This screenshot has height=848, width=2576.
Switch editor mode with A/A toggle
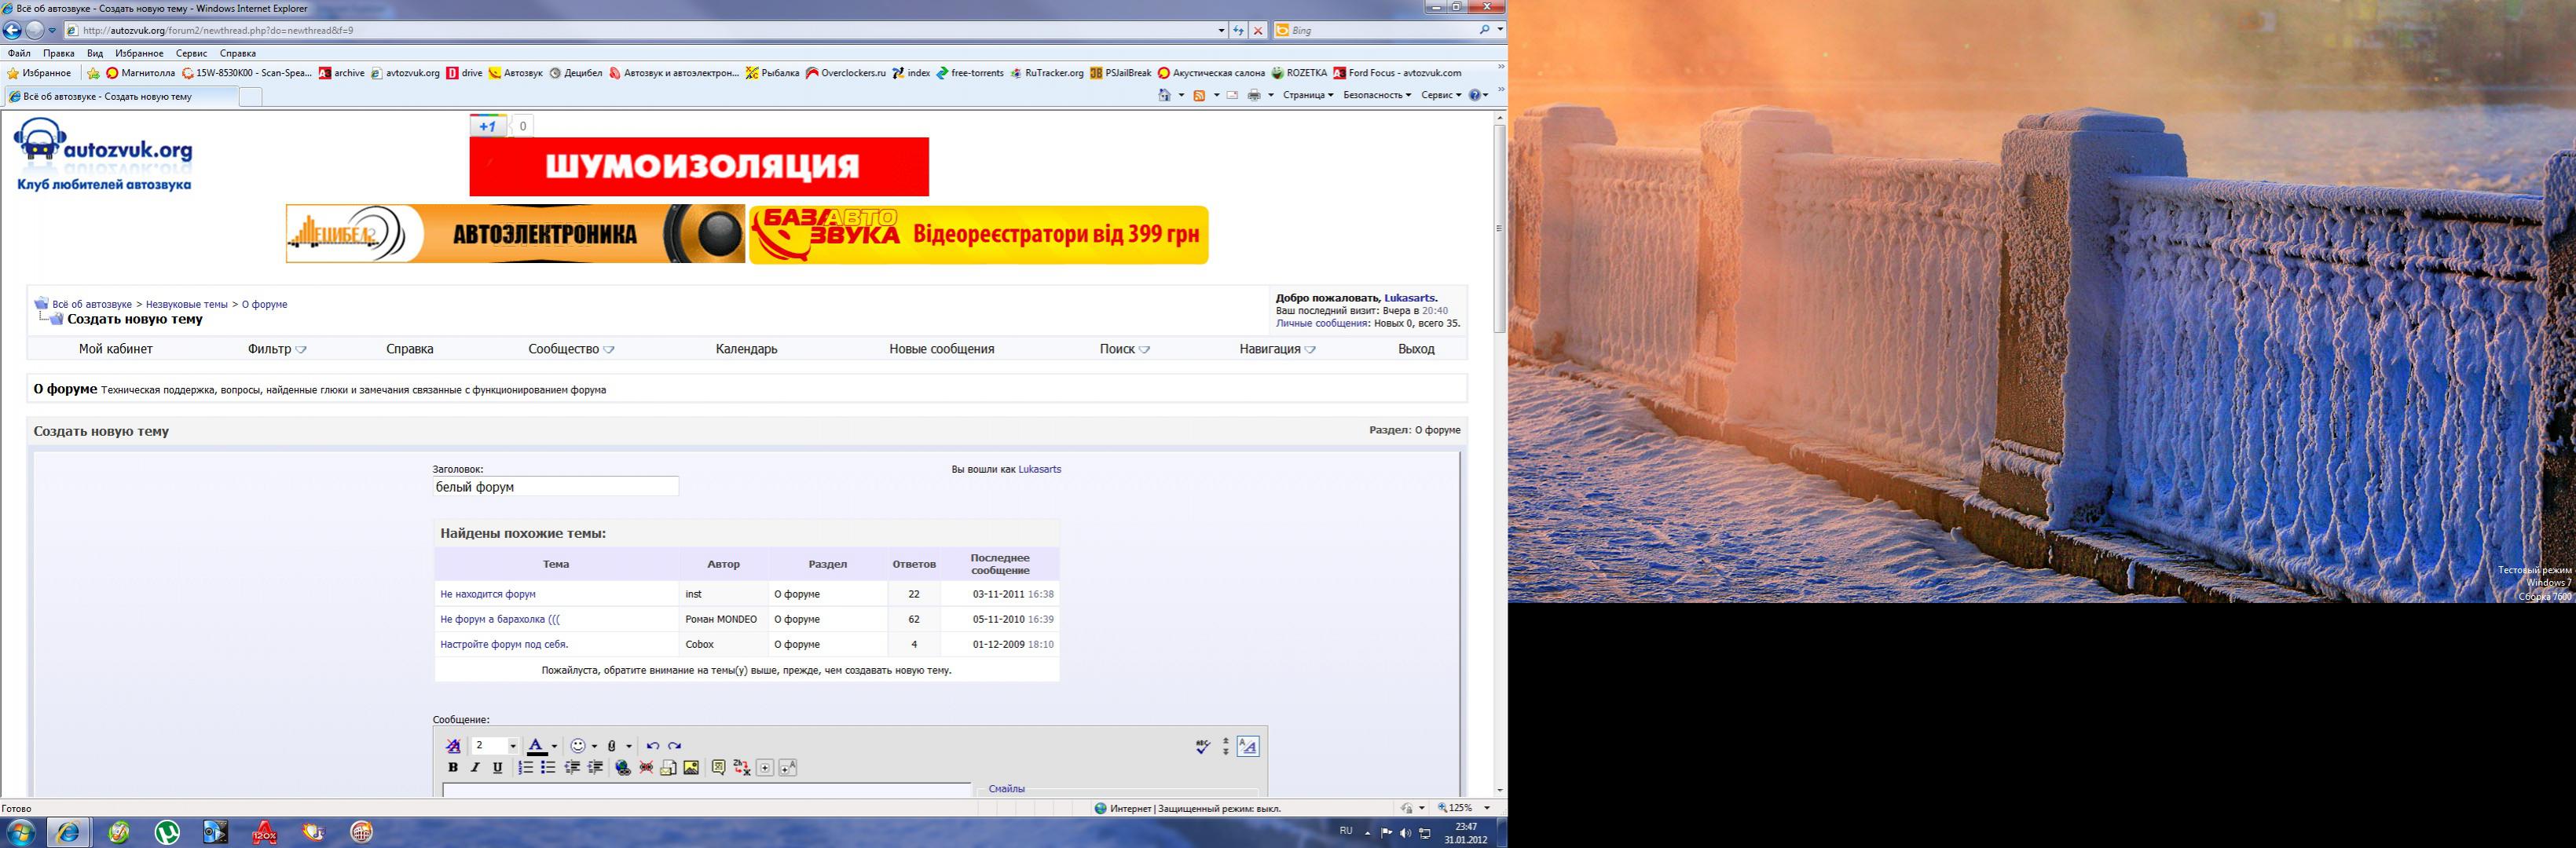pos(1247,746)
